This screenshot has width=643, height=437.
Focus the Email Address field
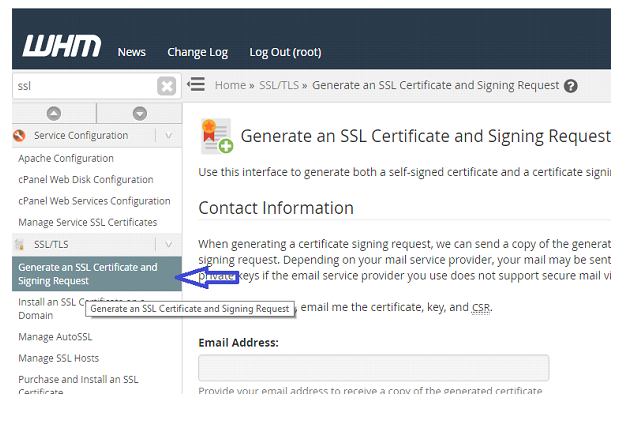point(374,368)
